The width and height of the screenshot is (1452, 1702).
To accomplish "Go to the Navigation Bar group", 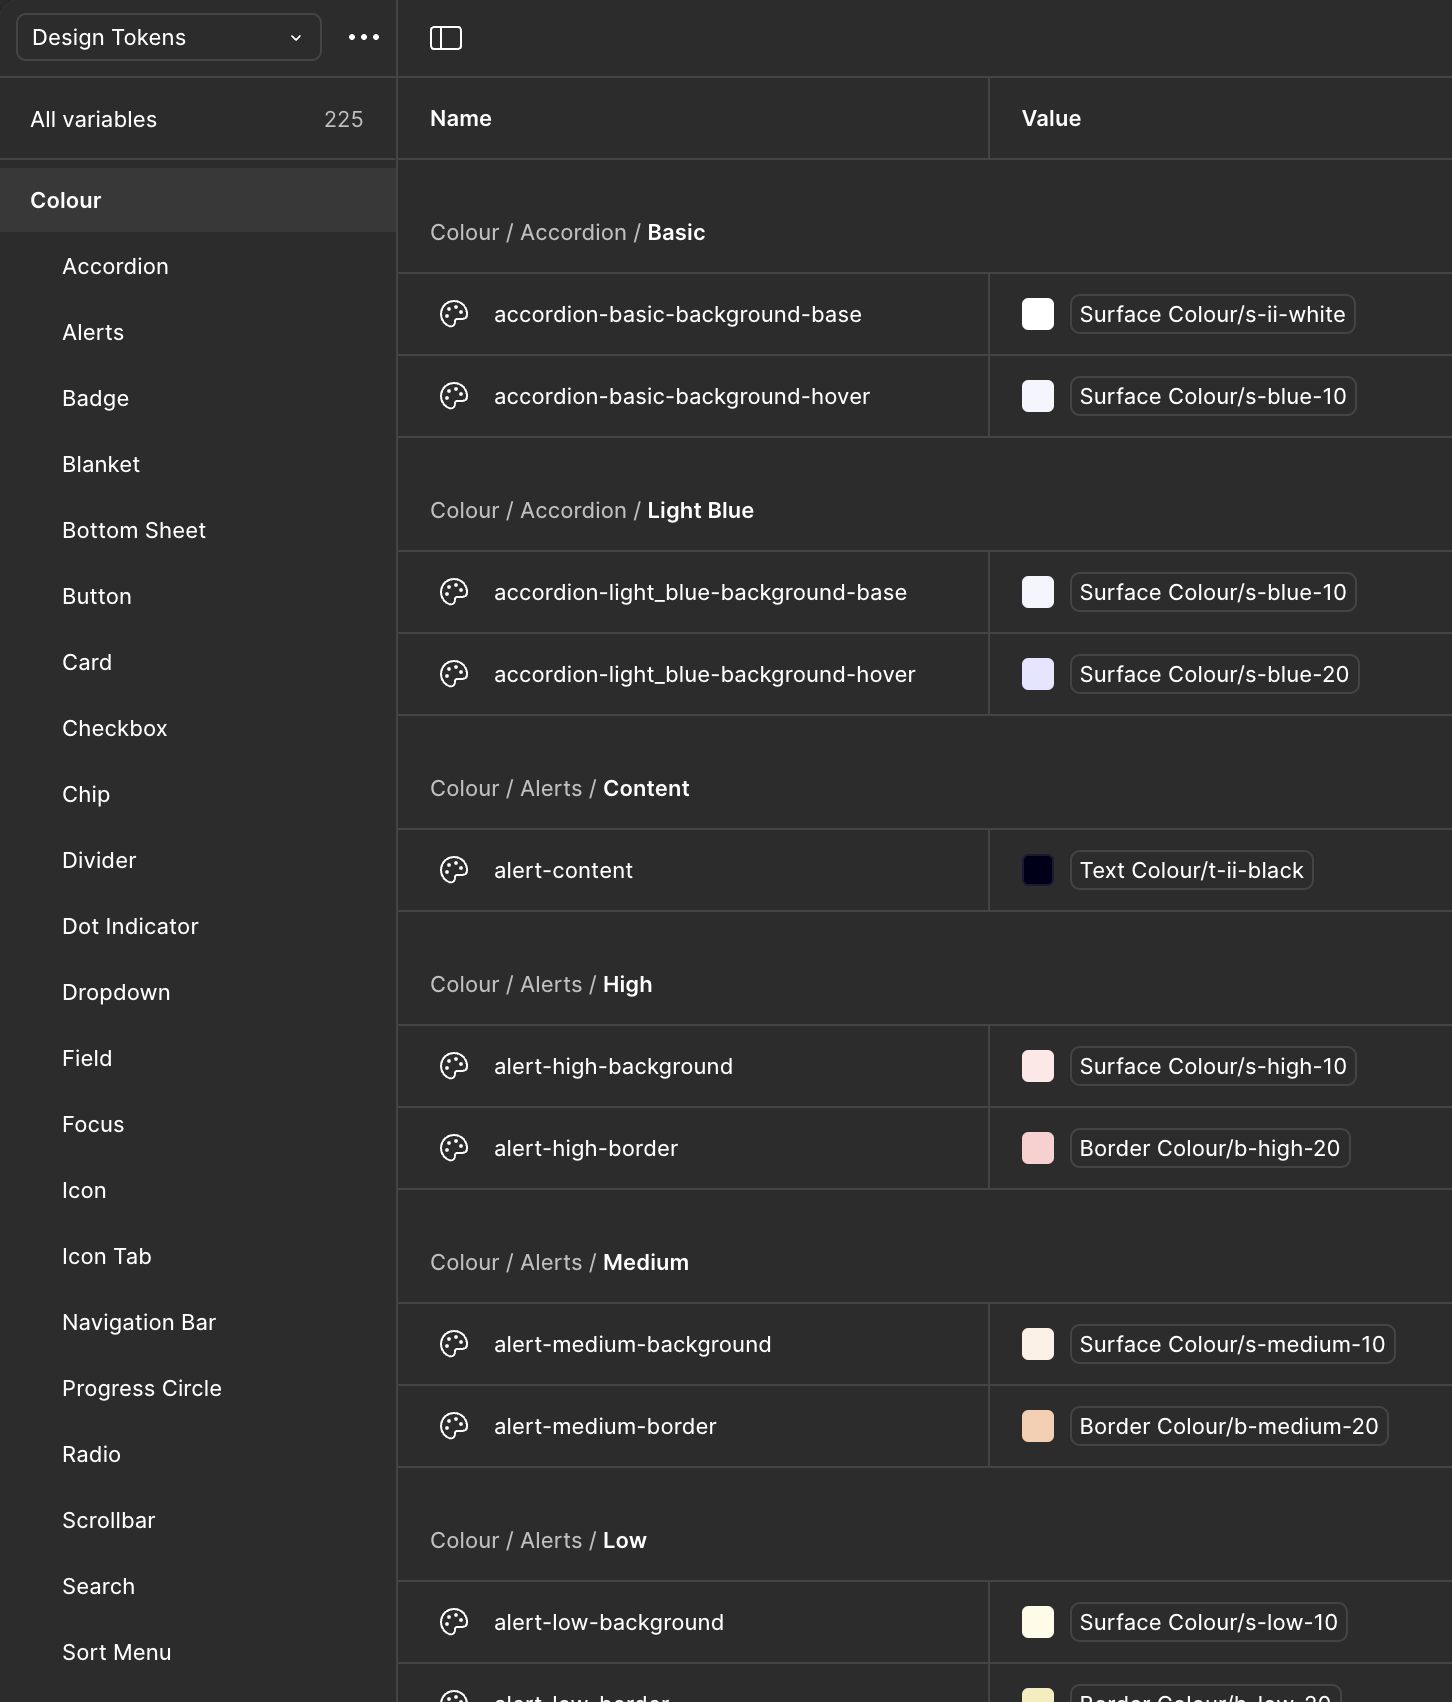I will tap(139, 1322).
